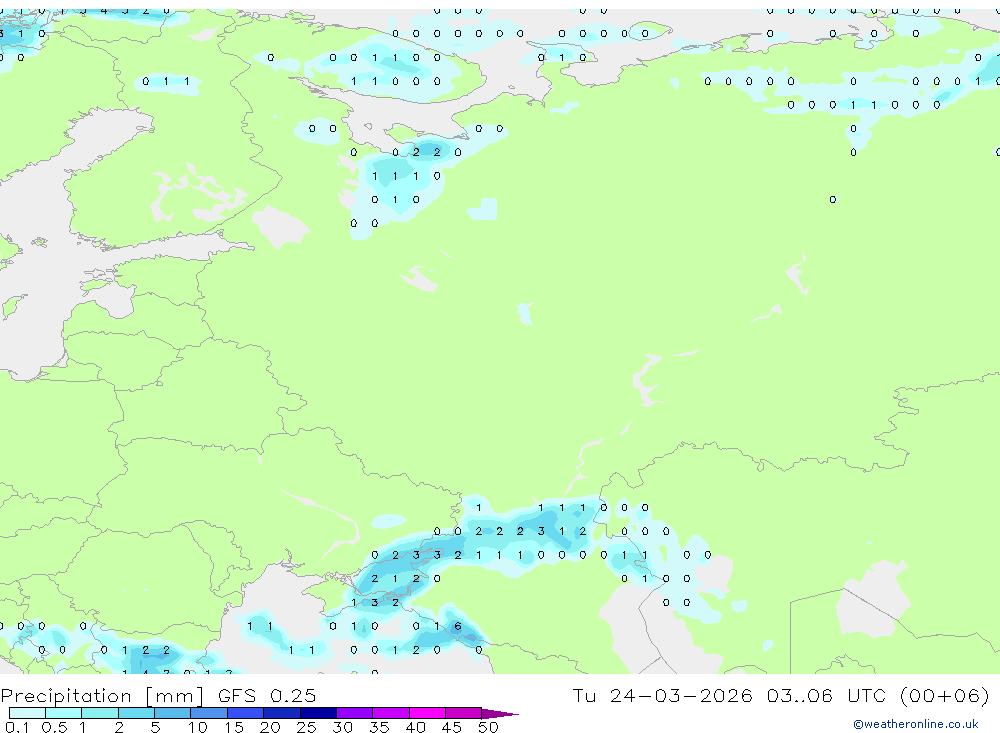The image size is (1000, 733).
Task: Click the 0.5–1 mm legend color segment
Action: point(64,713)
